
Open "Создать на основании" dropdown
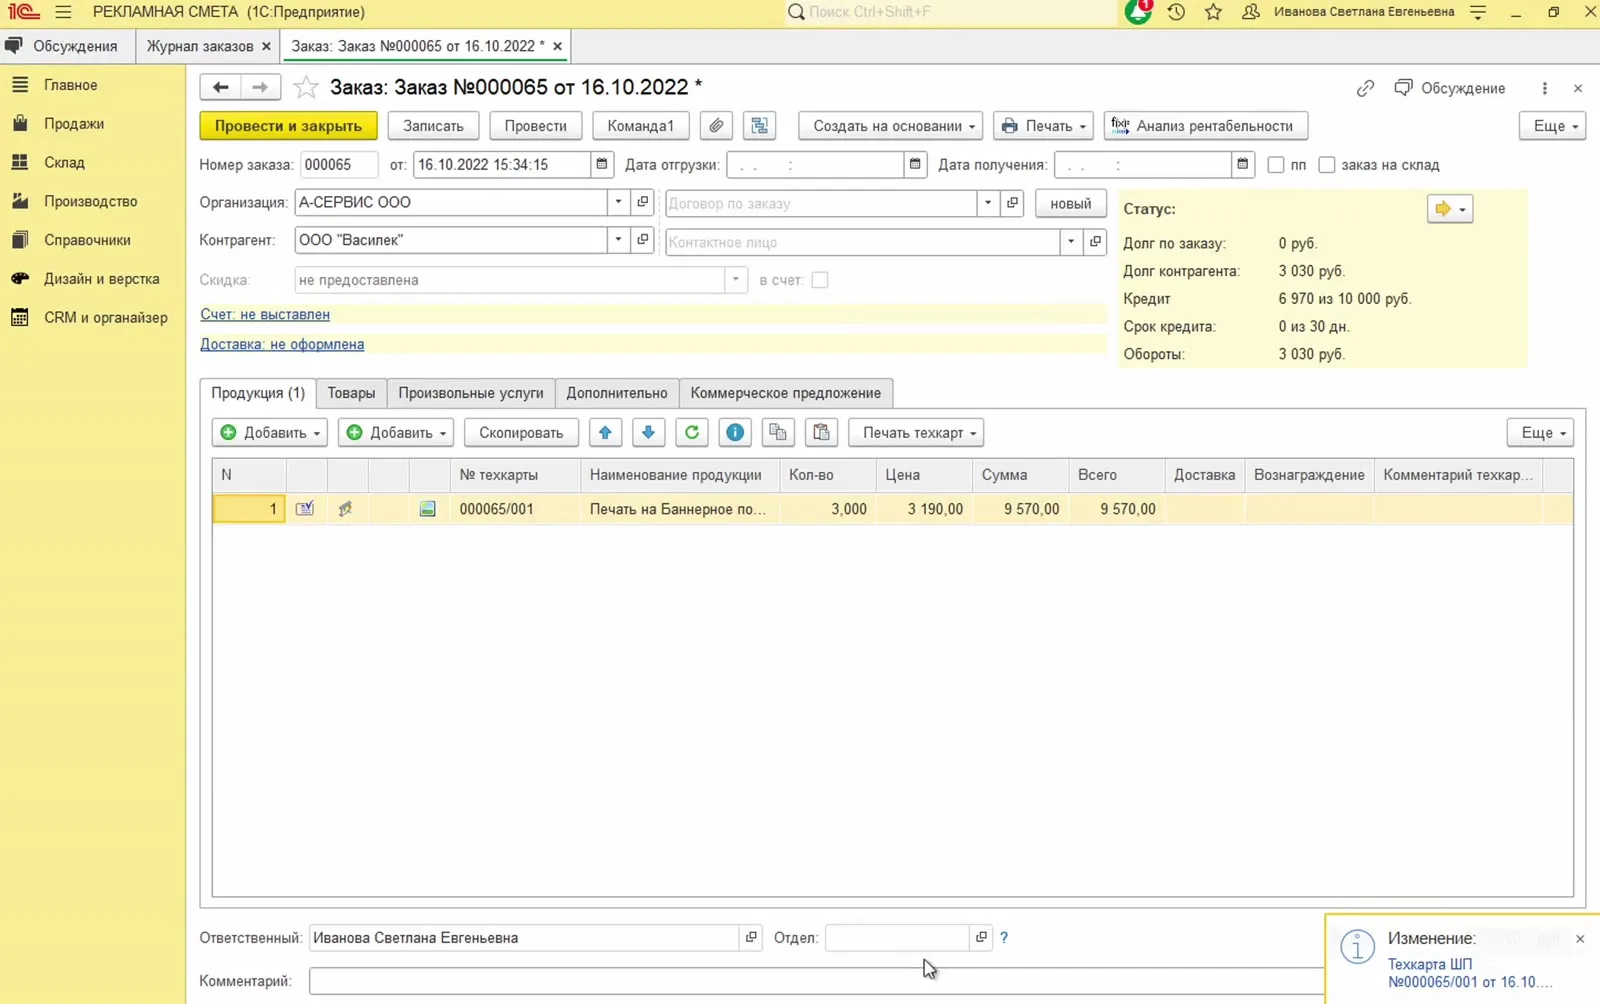(891, 126)
